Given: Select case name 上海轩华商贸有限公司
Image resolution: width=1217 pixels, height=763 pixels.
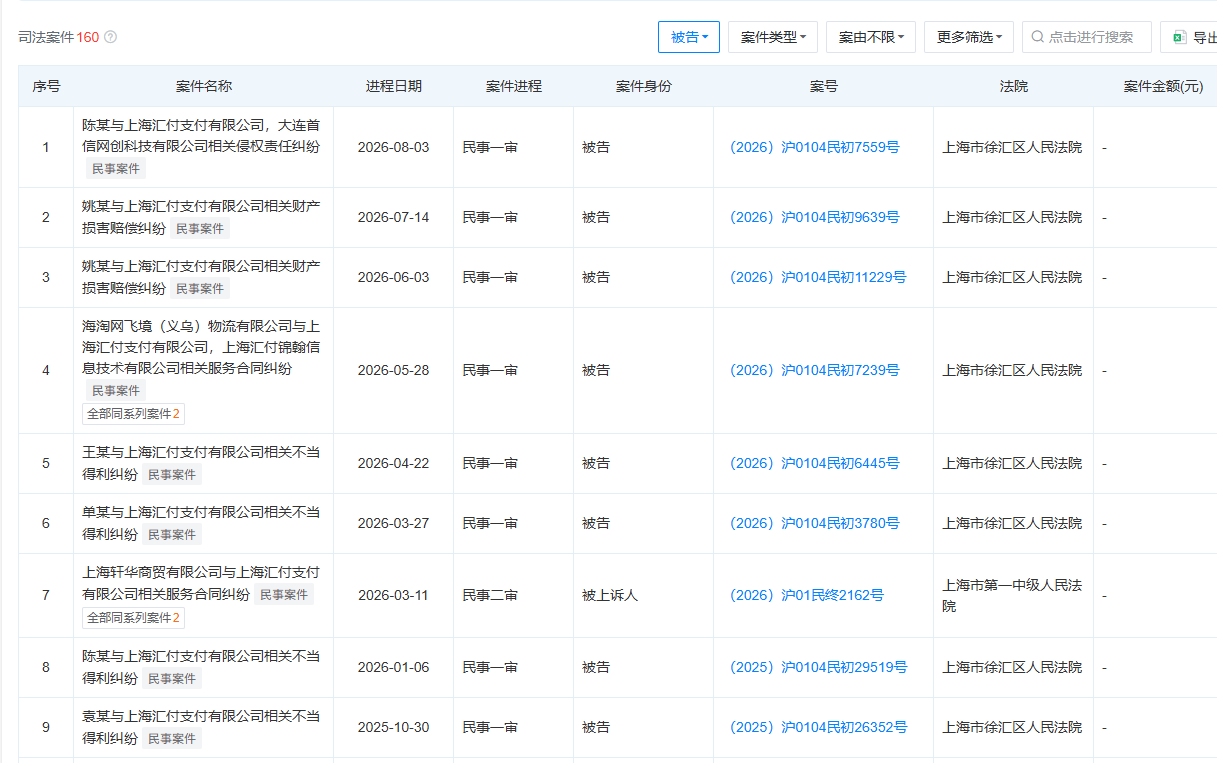Looking at the screenshot, I should (201, 583).
